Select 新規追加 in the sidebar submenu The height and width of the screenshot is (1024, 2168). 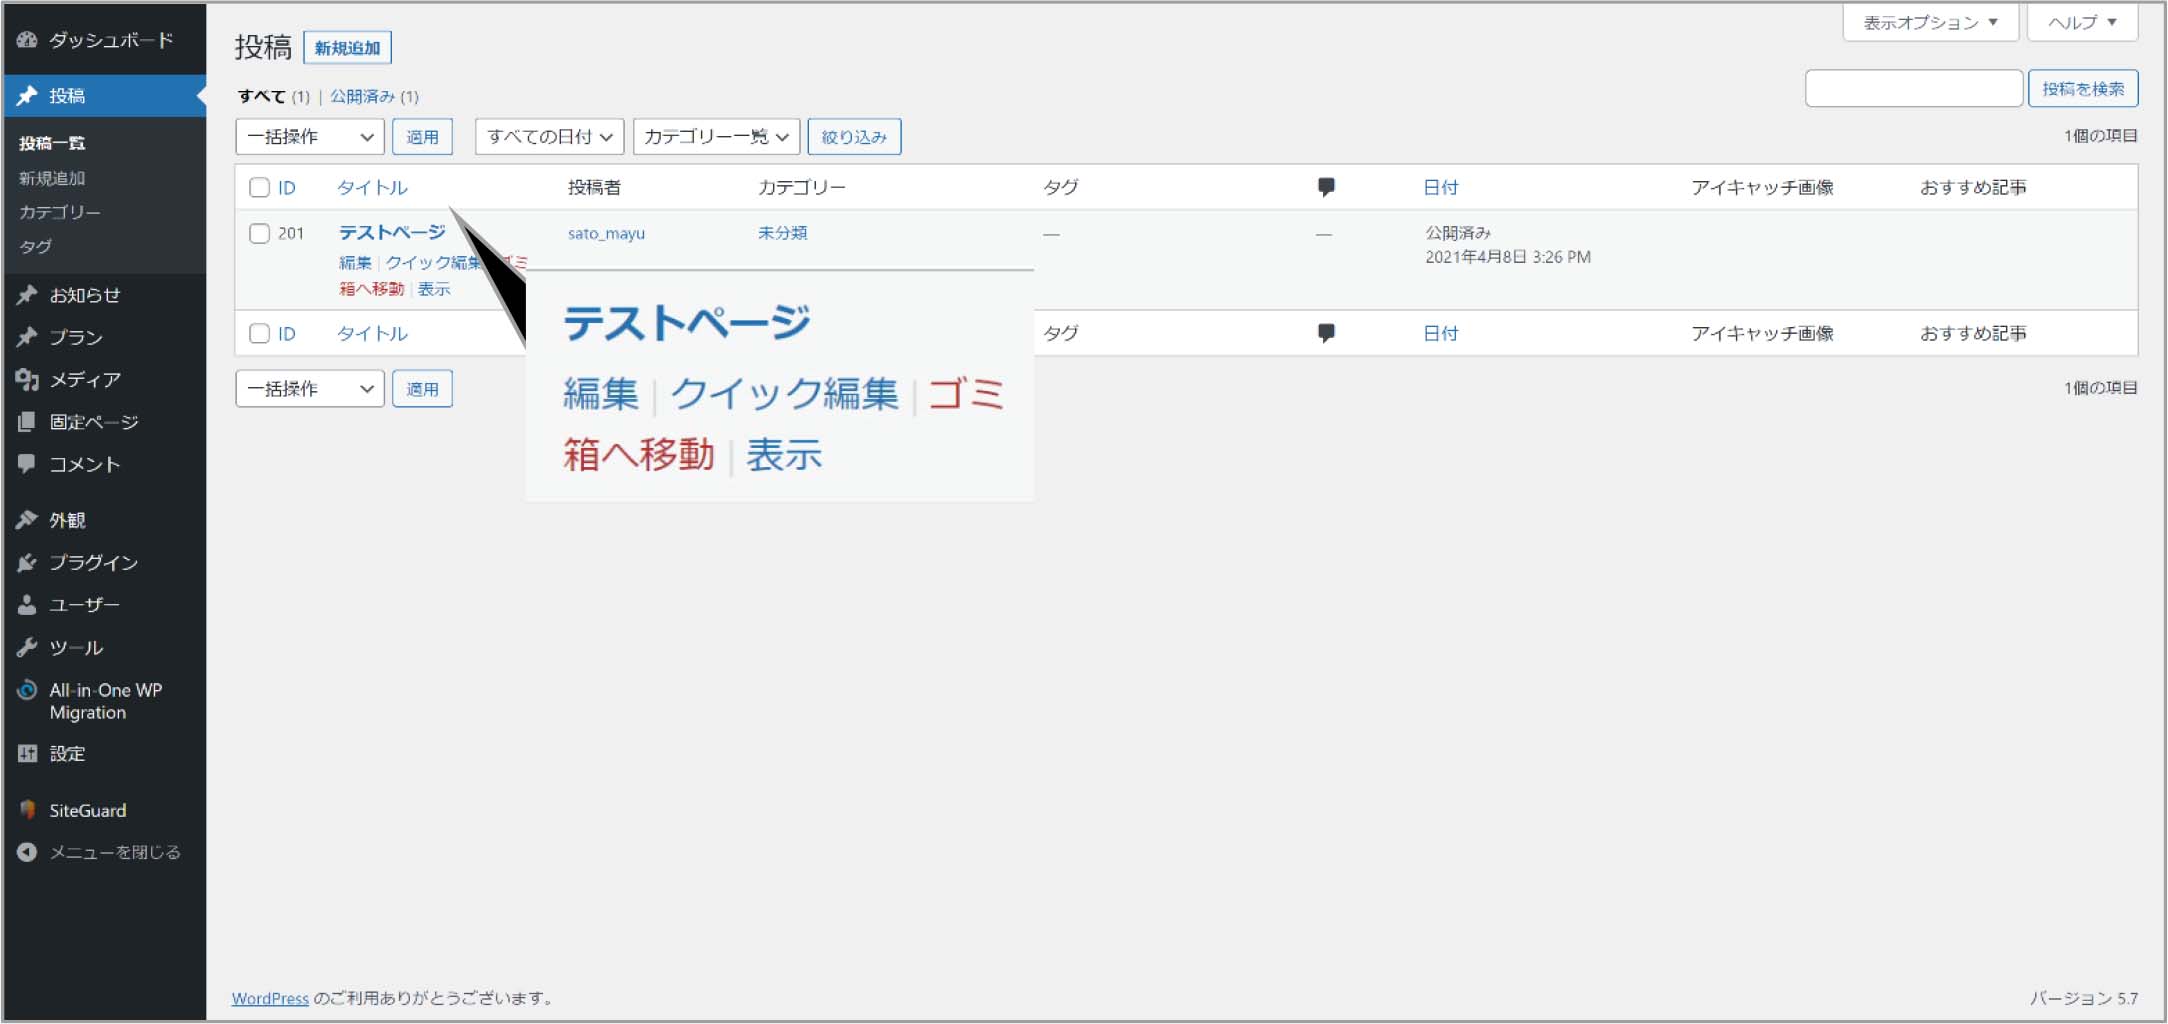pyautogui.click(x=52, y=178)
